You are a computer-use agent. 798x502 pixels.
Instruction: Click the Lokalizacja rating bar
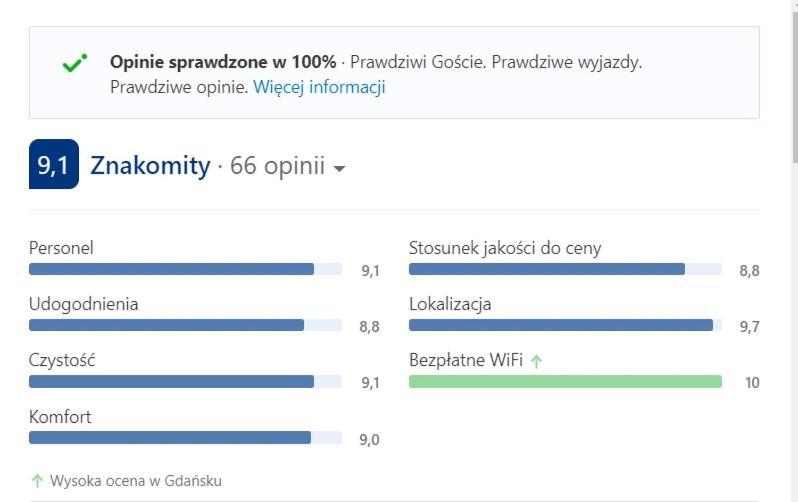[565, 325]
